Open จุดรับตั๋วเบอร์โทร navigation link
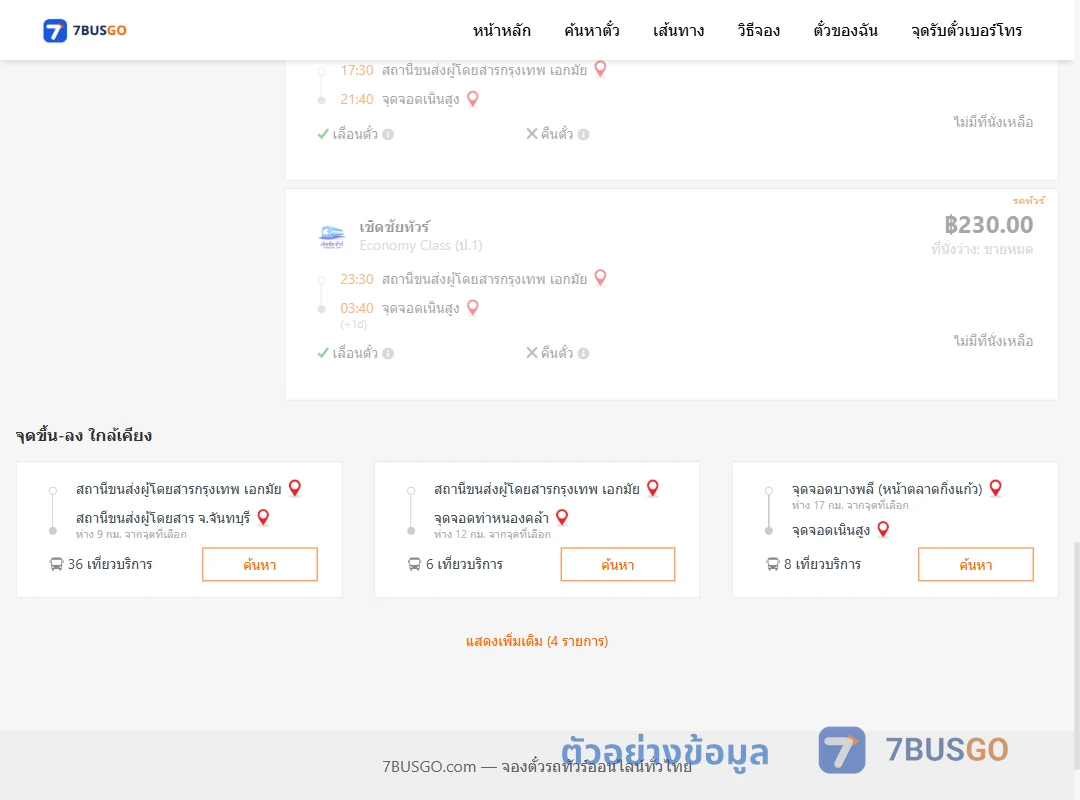This screenshot has width=1080, height=800. 966,30
